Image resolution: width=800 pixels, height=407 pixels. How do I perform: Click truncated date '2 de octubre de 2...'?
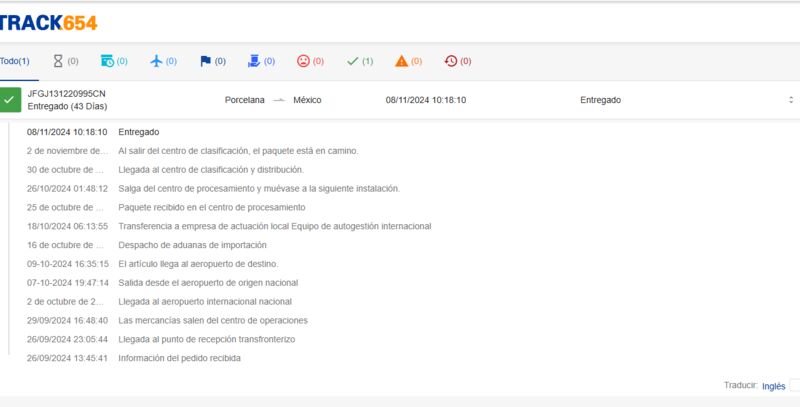point(65,301)
